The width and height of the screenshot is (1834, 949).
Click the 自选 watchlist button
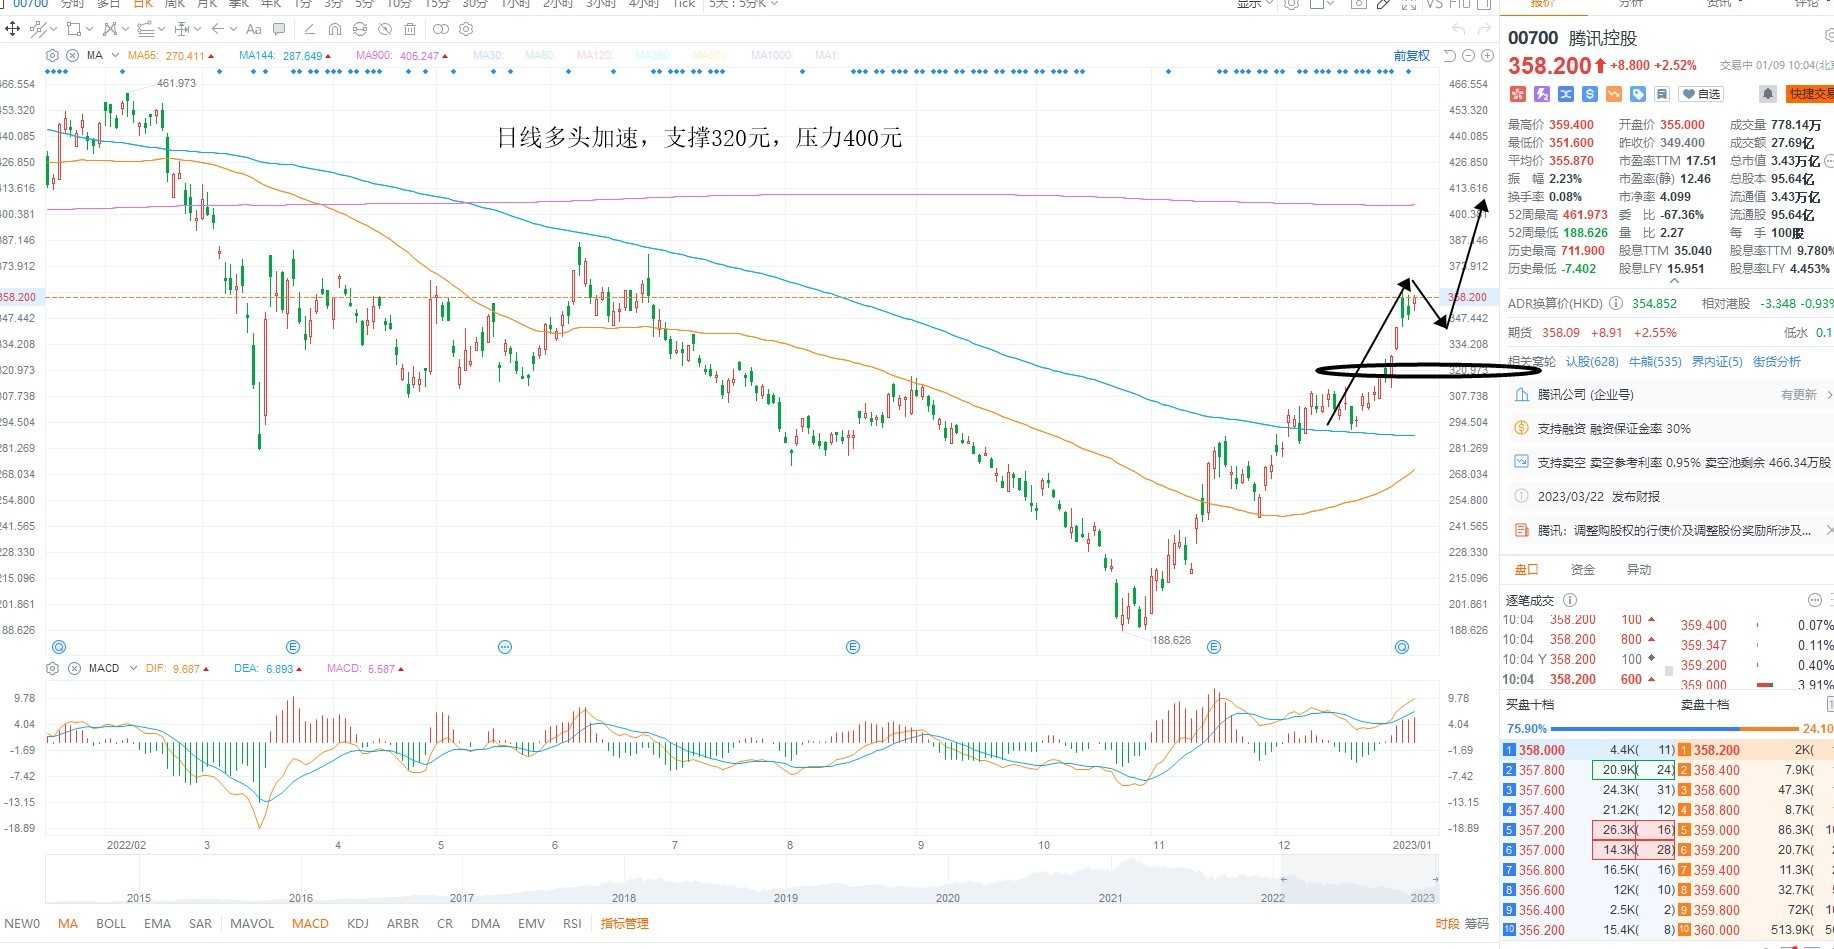(x=1702, y=94)
